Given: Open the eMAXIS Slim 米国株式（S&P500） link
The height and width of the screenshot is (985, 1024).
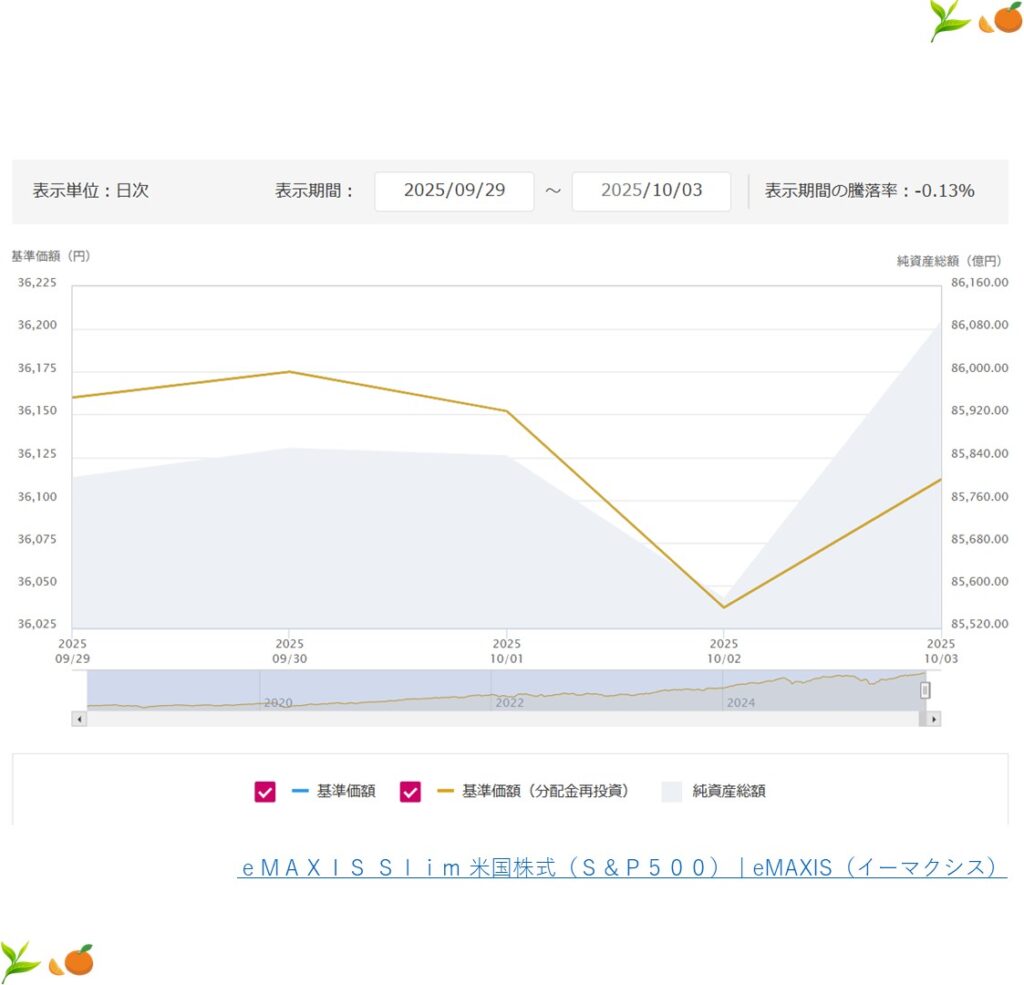Looking at the screenshot, I should pos(621,868).
